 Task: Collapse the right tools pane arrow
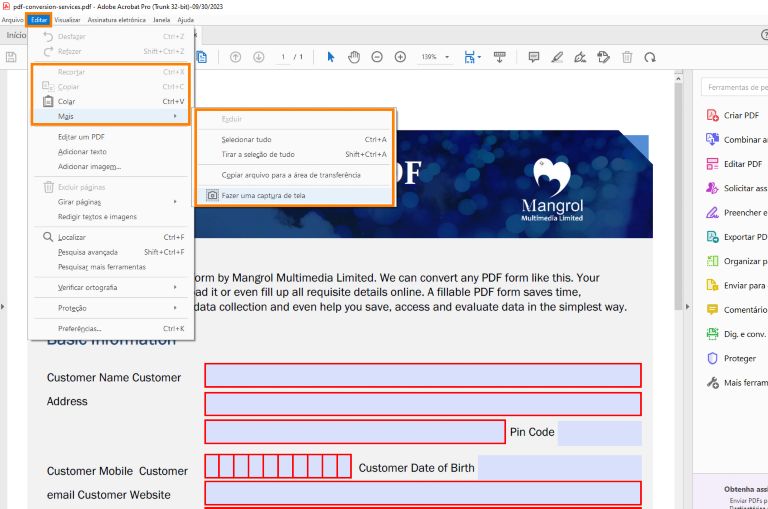[x=687, y=307]
